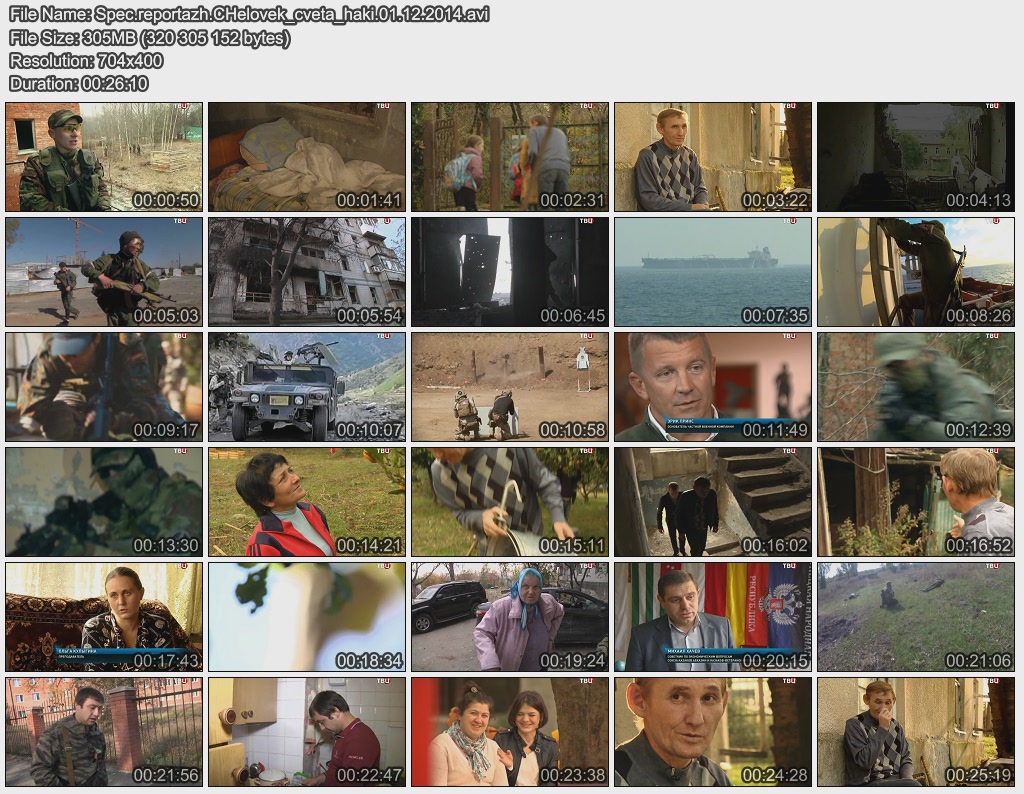Click the kitchen scene thumbnail at 00:22:47
Viewport: 1024px width, 794px height.
(306, 732)
